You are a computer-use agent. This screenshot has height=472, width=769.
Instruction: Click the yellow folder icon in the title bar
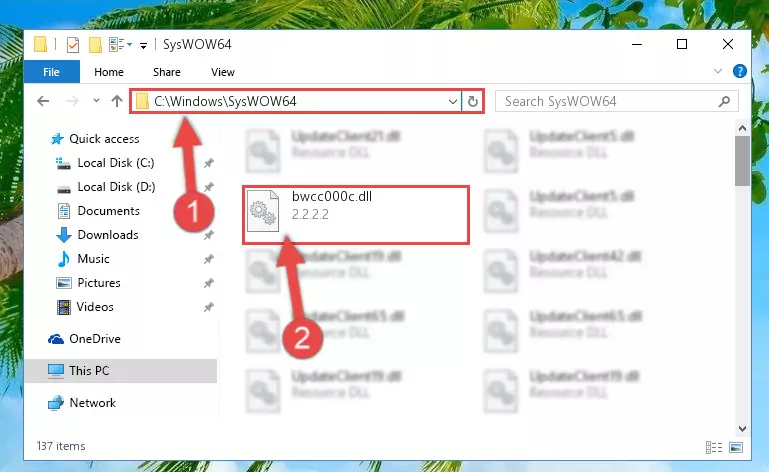40,45
